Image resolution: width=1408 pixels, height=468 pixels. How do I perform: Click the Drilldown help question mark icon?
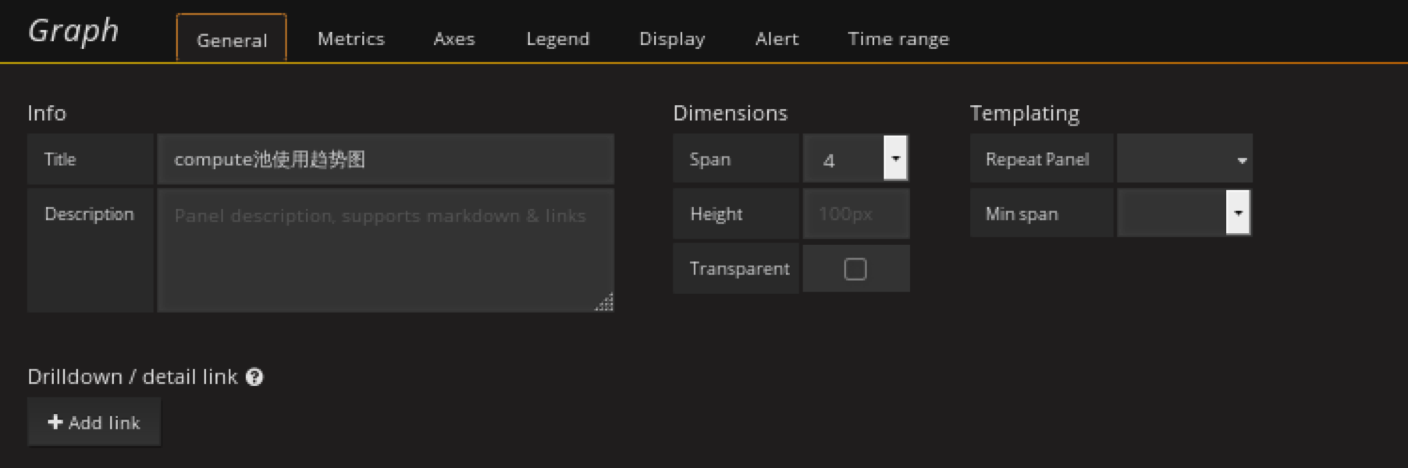click(x=255, y=377)
